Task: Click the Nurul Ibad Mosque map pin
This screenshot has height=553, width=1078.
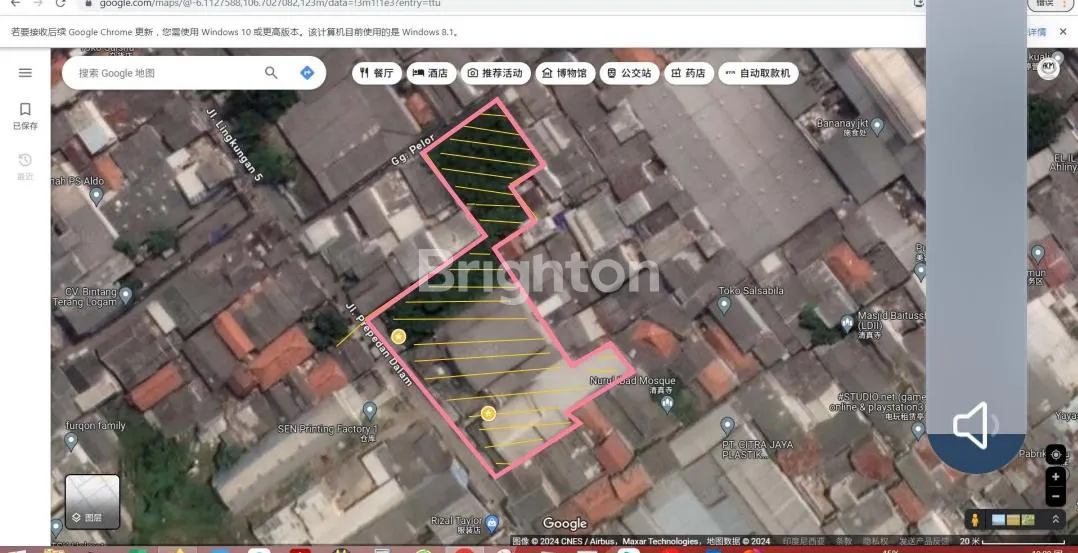Action: 667,402
